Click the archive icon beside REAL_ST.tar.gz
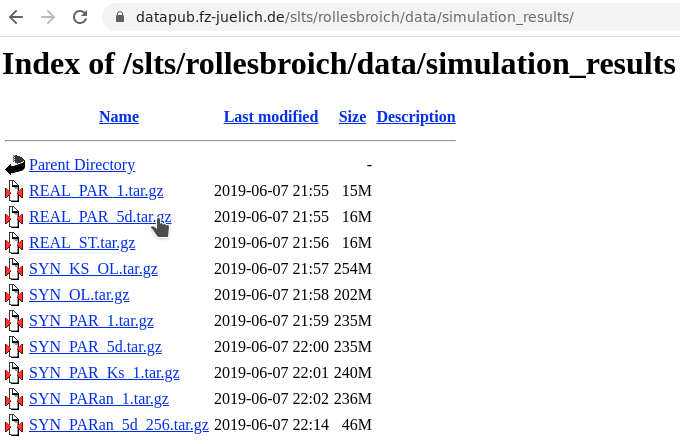The image size is (680, 444). [x=15, y=243]
